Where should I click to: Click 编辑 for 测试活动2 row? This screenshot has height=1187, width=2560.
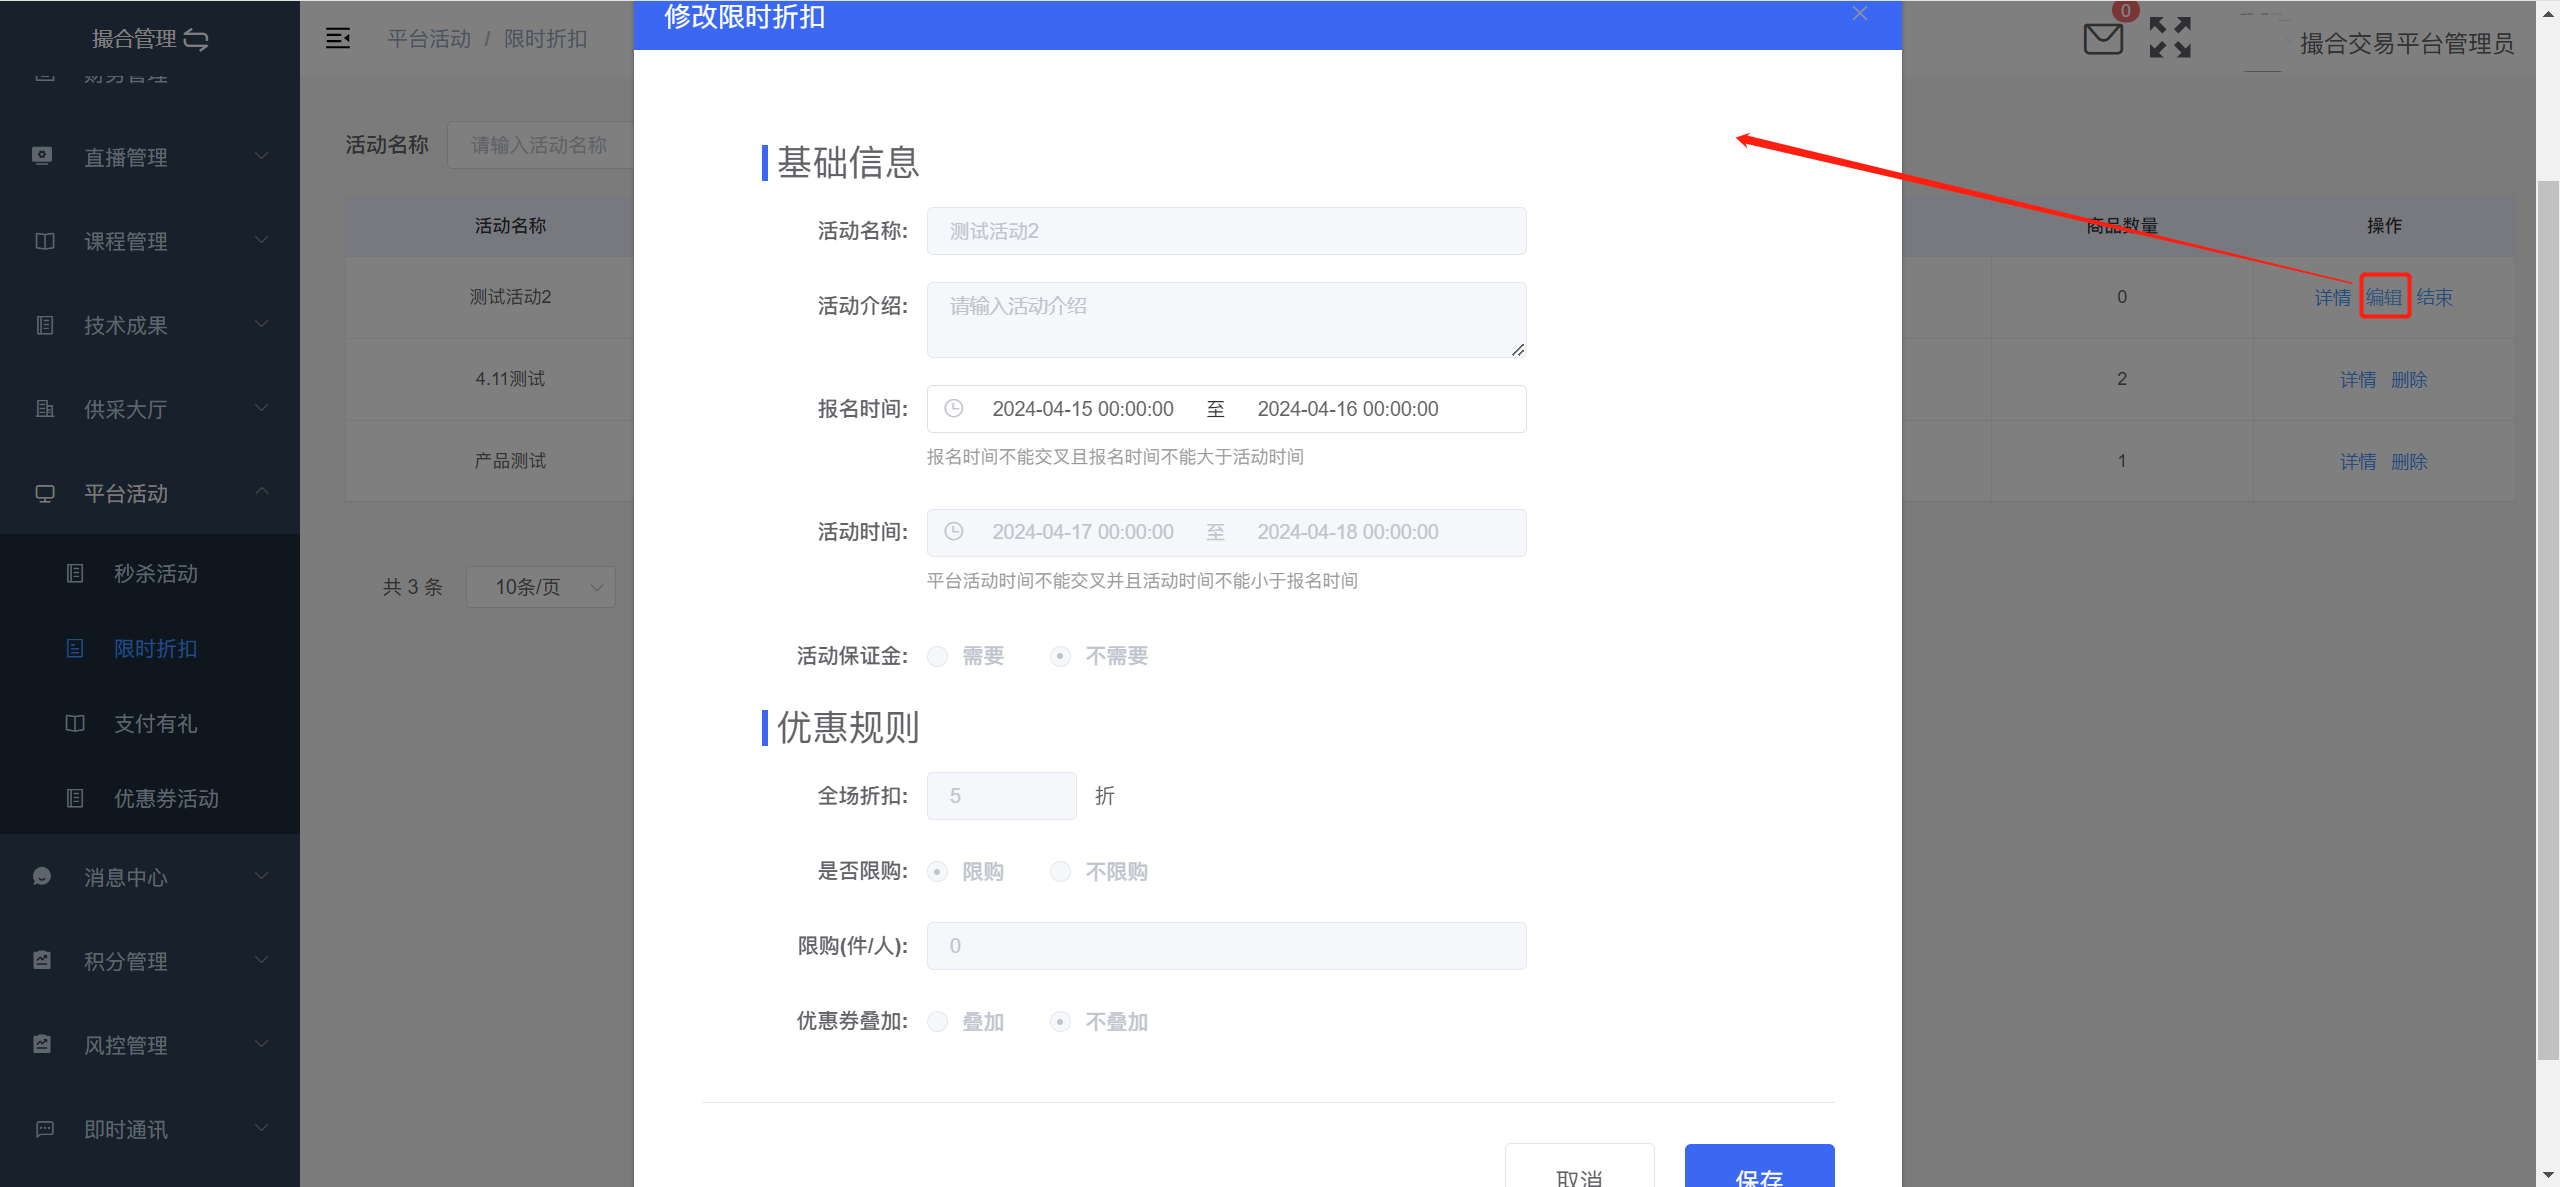coord(2384,297)
